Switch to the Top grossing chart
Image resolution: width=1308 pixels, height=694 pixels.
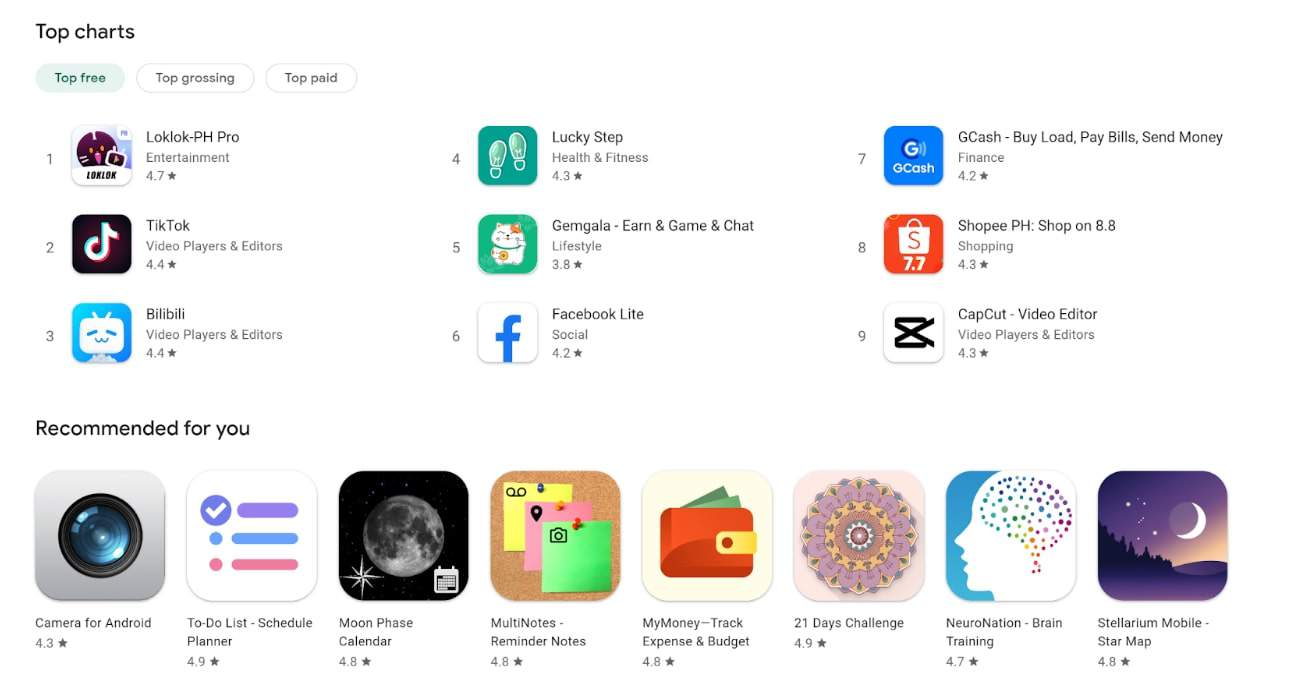point(195,78)
